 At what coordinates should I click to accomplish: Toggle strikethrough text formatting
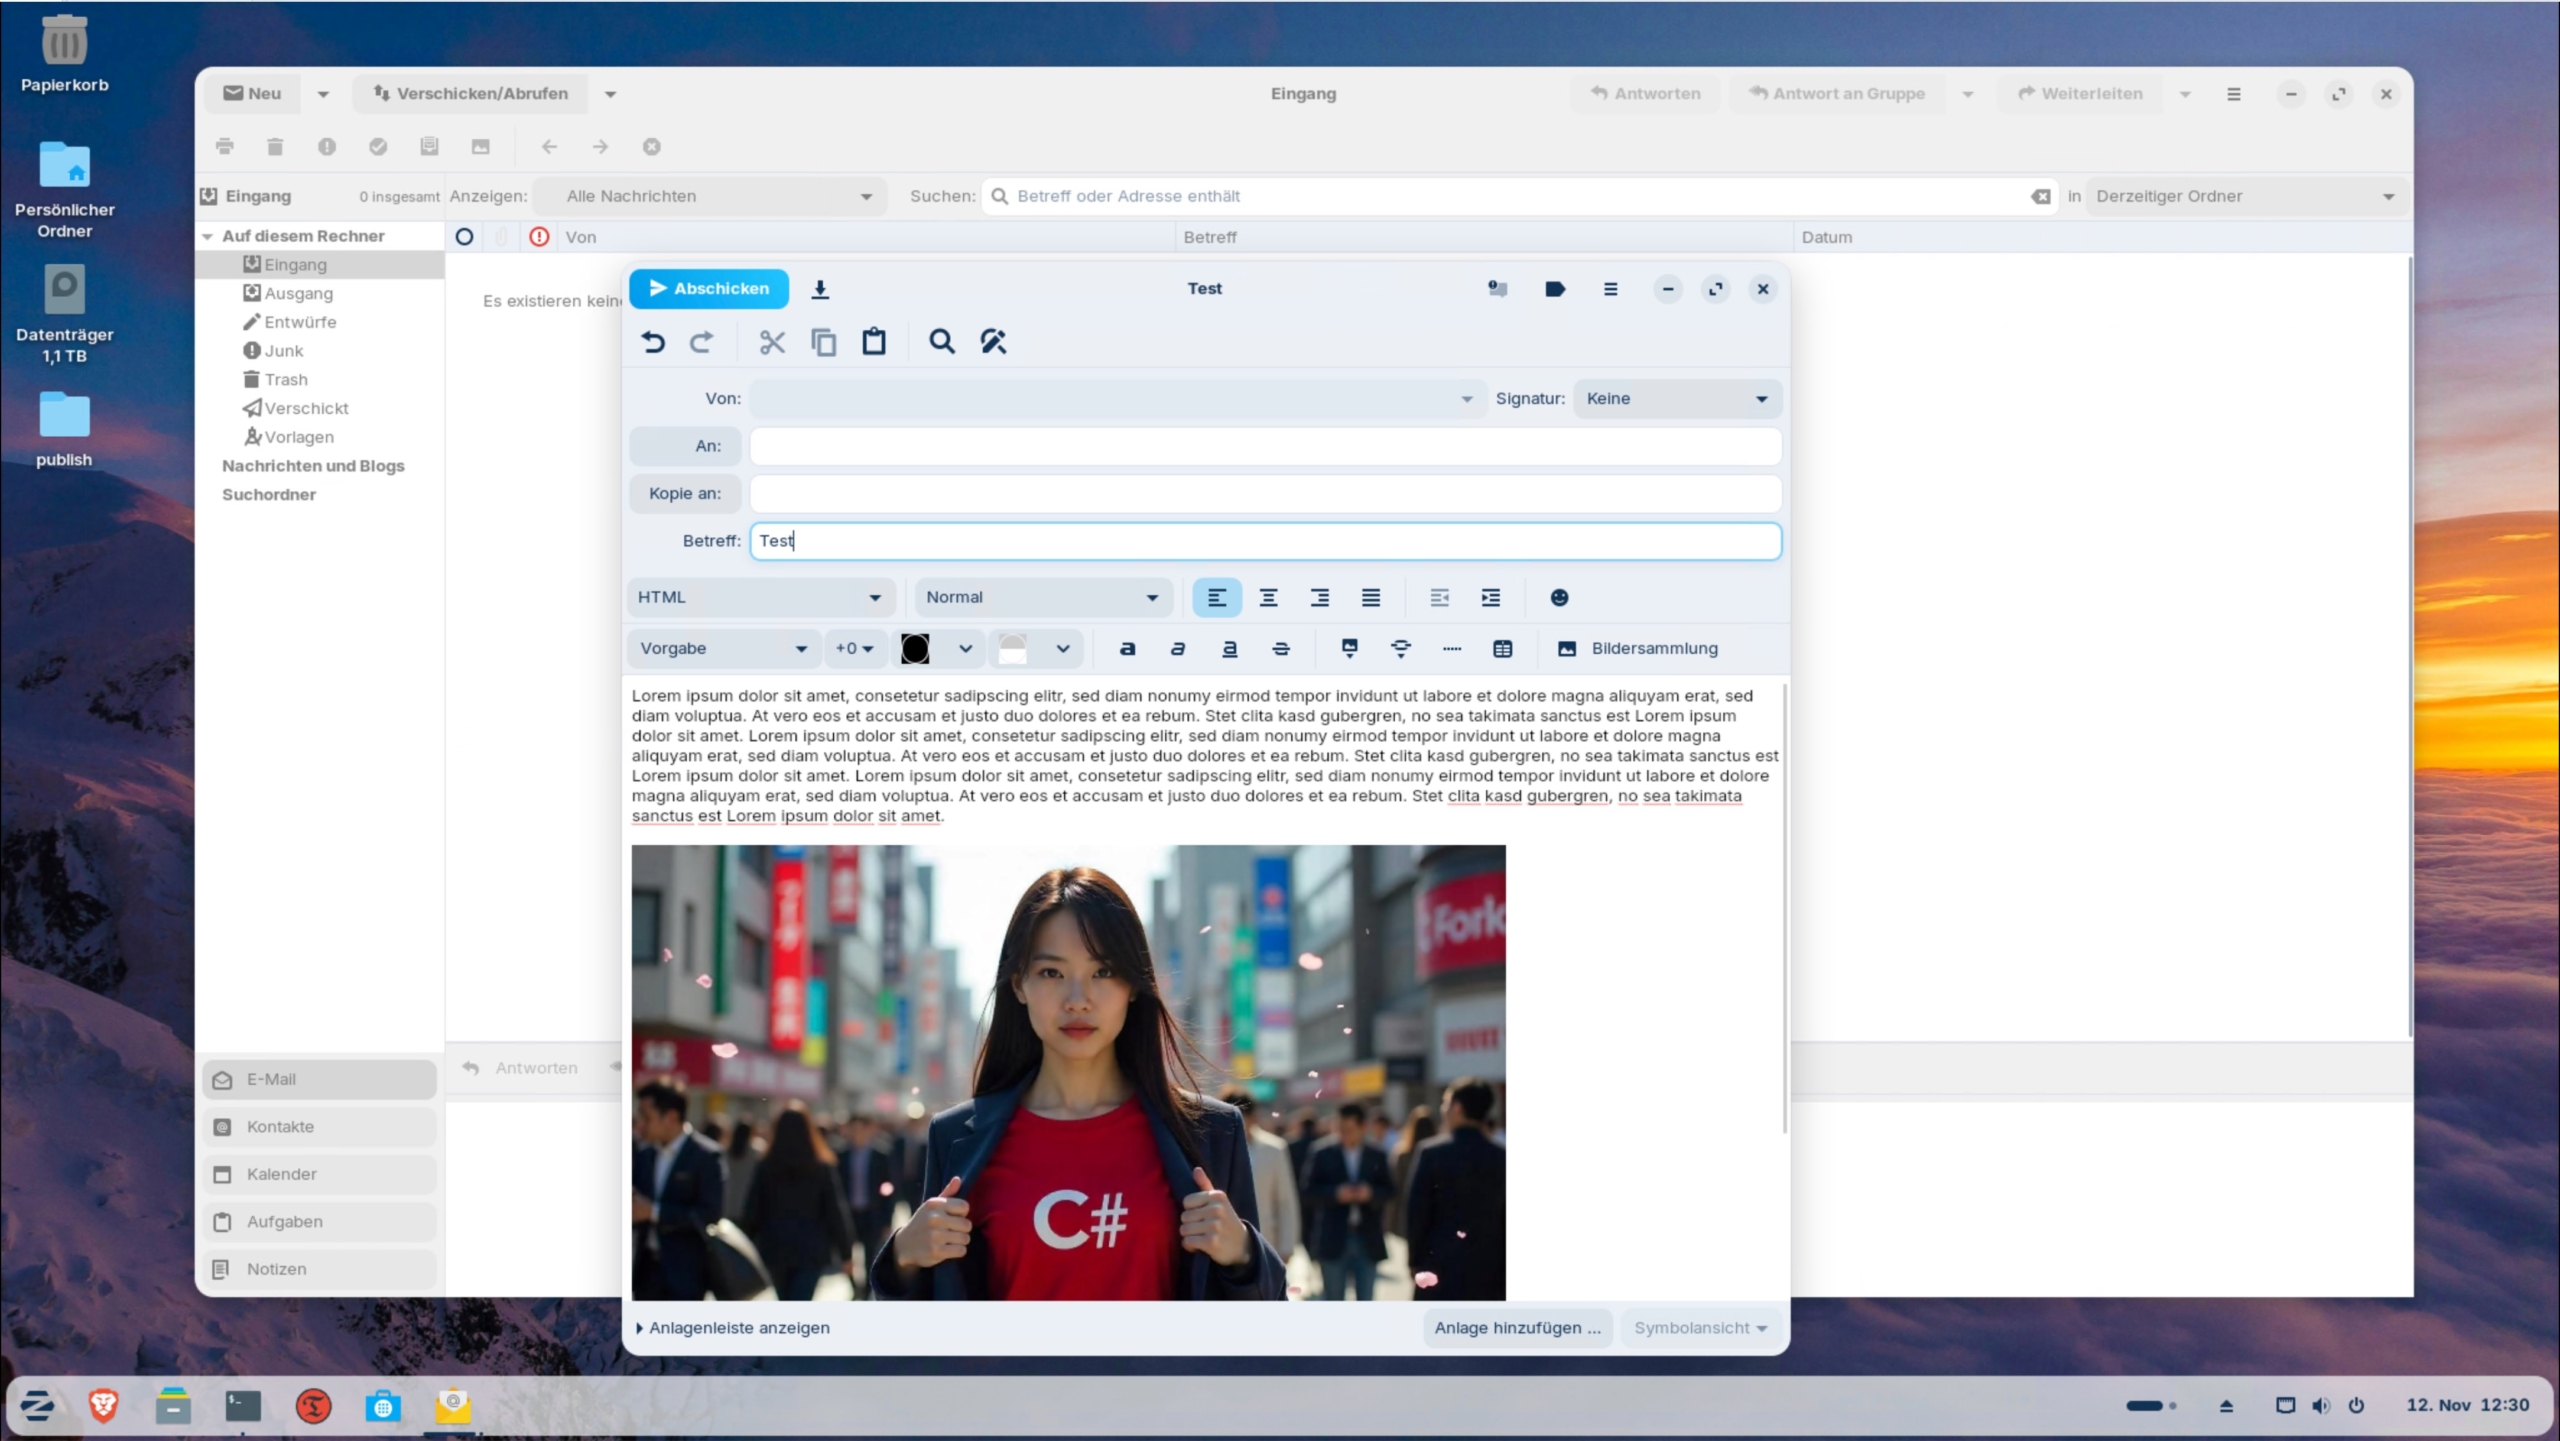pos(1281,649)
